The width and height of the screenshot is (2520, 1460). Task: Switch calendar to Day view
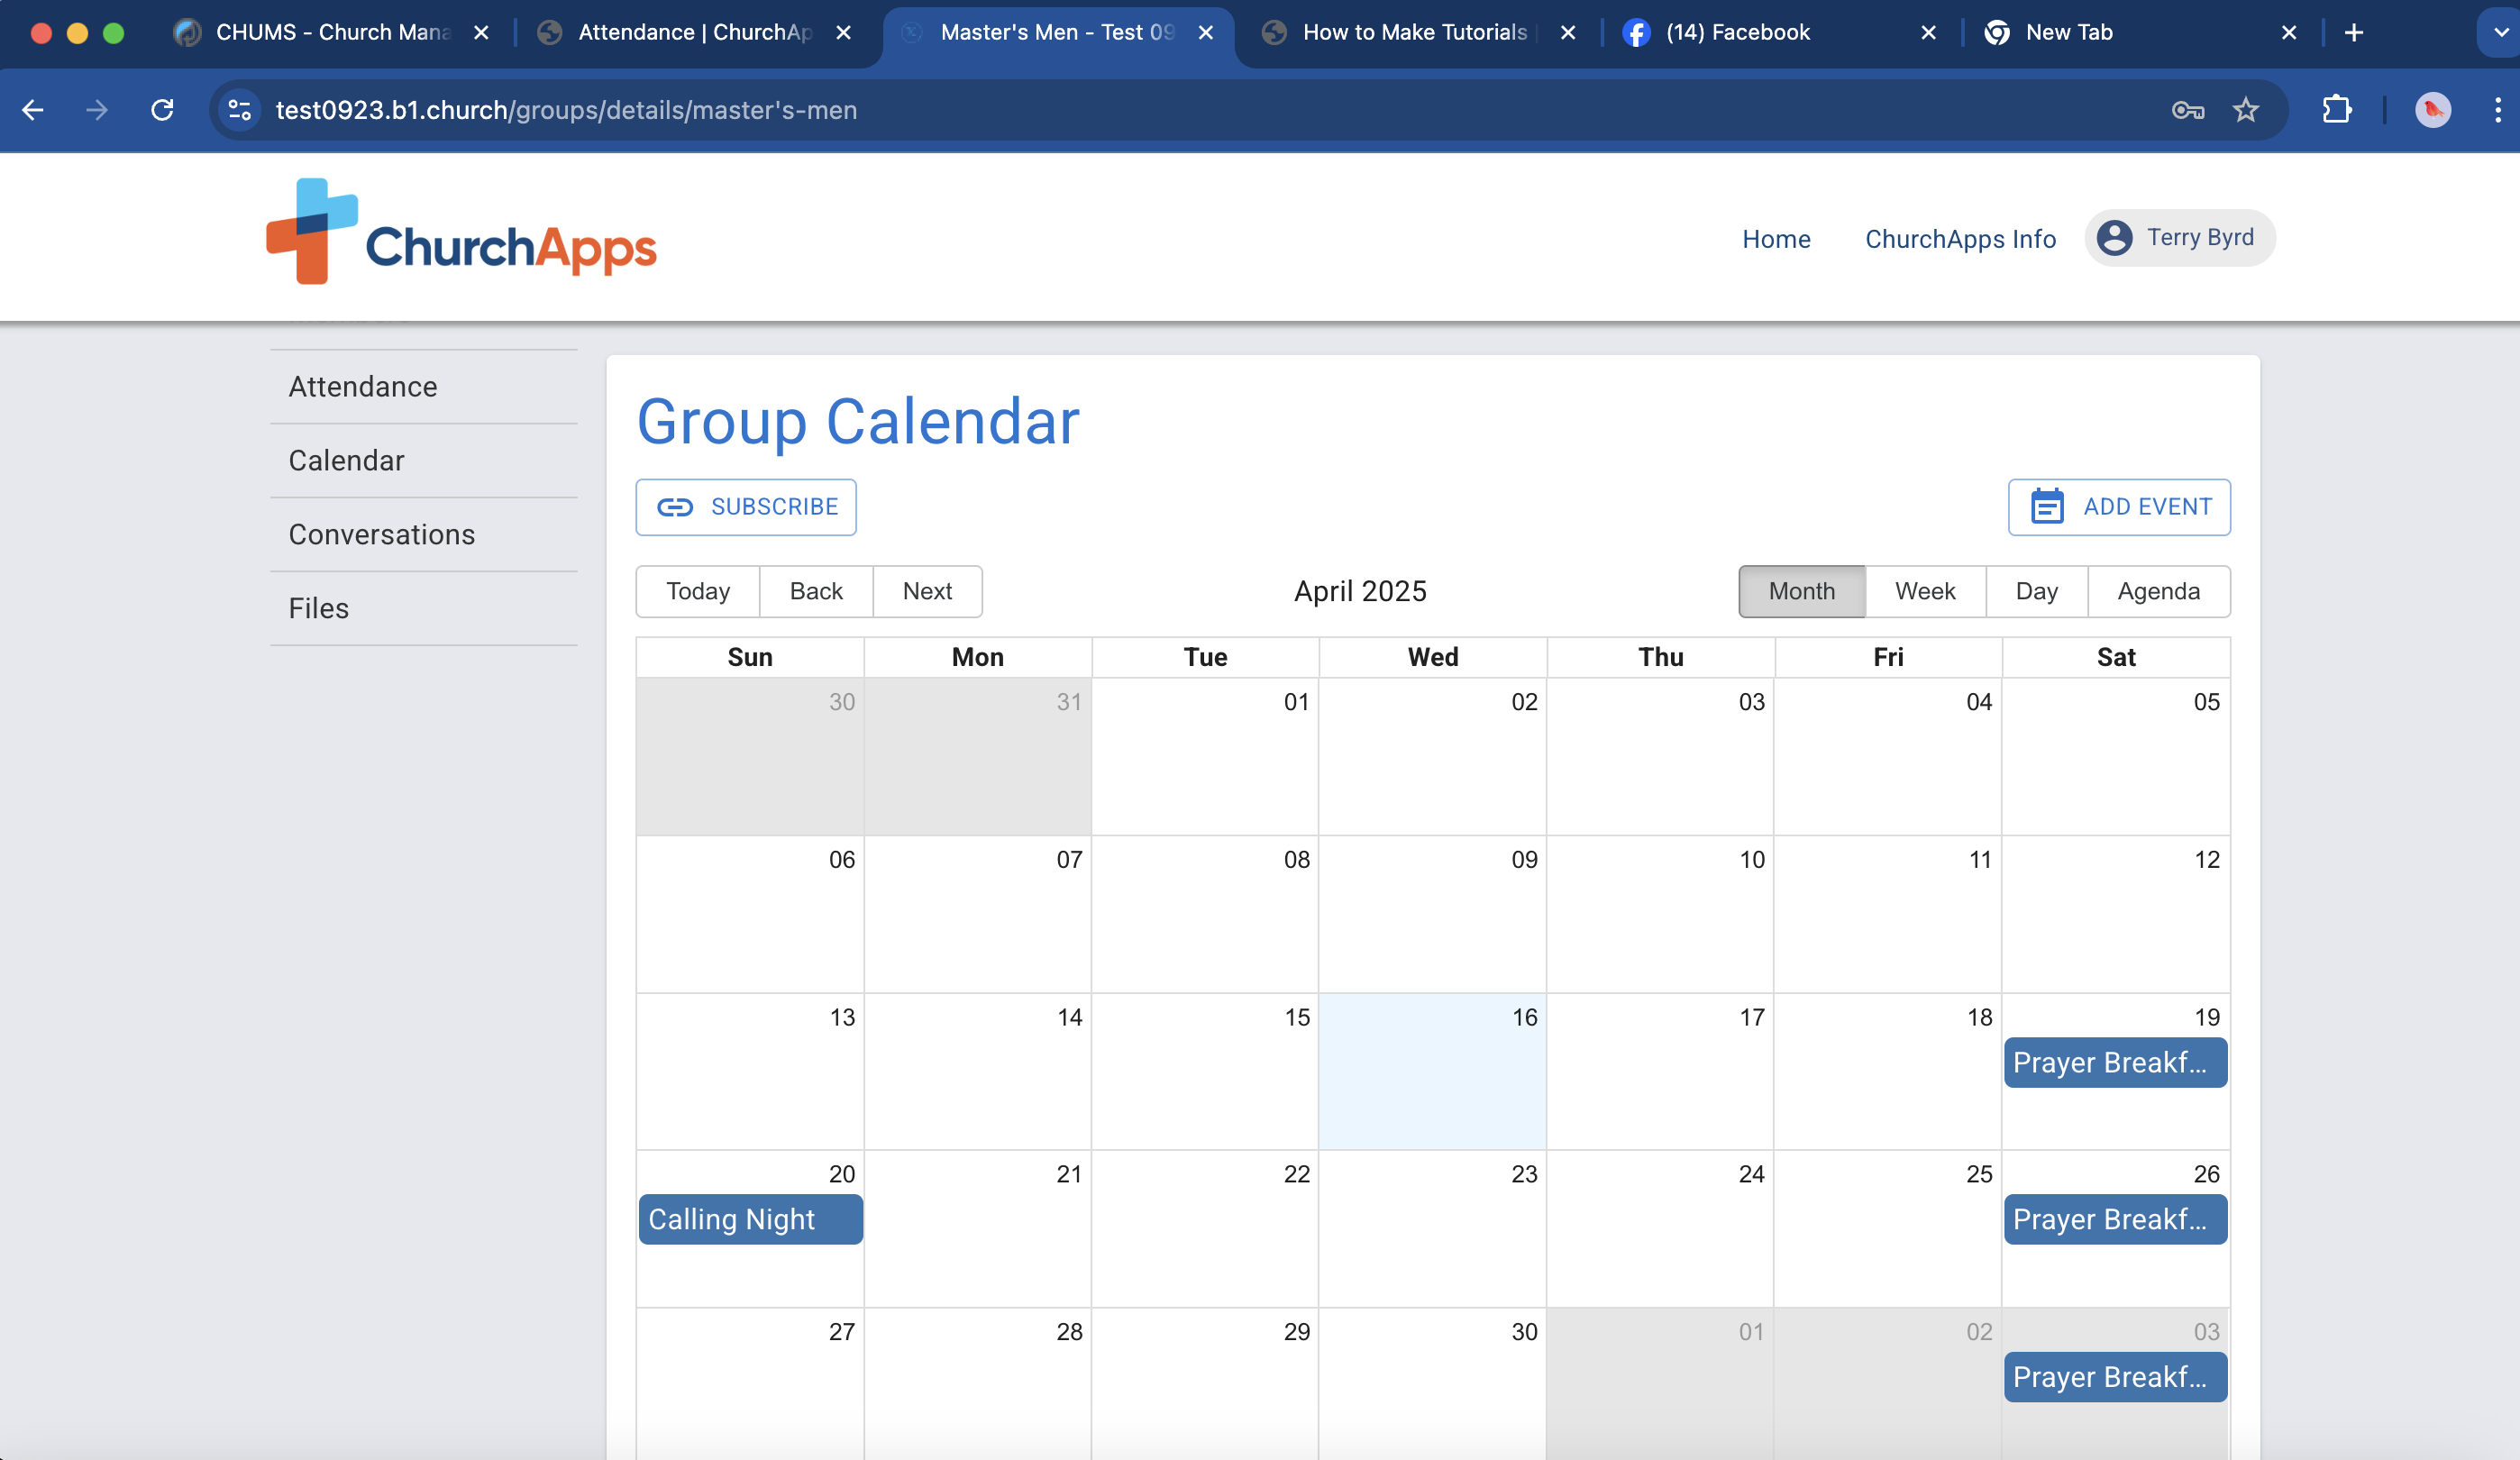tap(2036, 591)
